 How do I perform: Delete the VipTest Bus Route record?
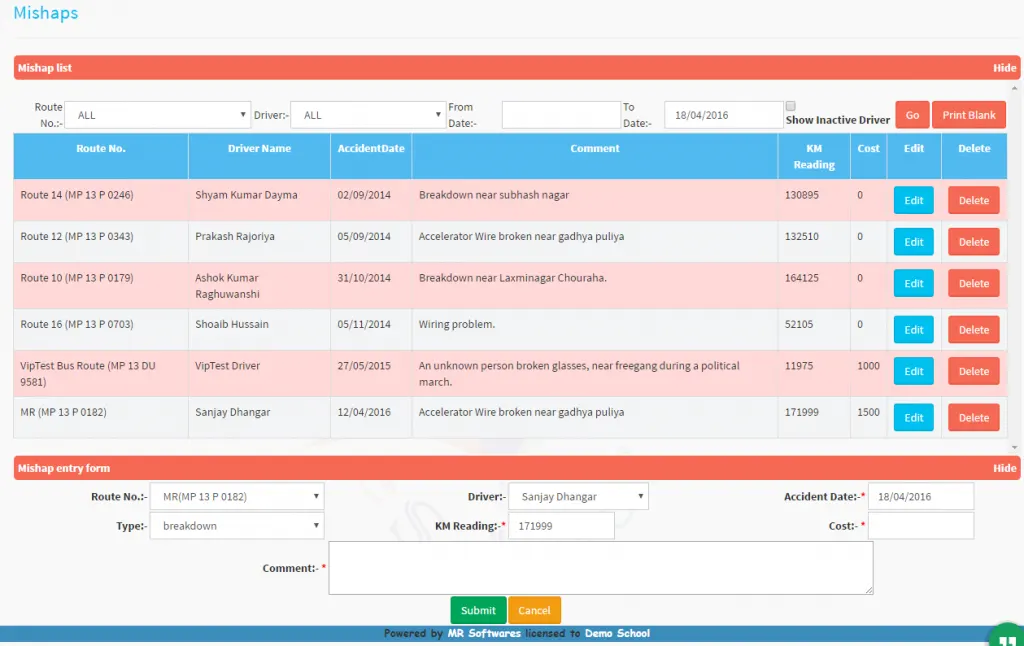[x=973, y=371]
